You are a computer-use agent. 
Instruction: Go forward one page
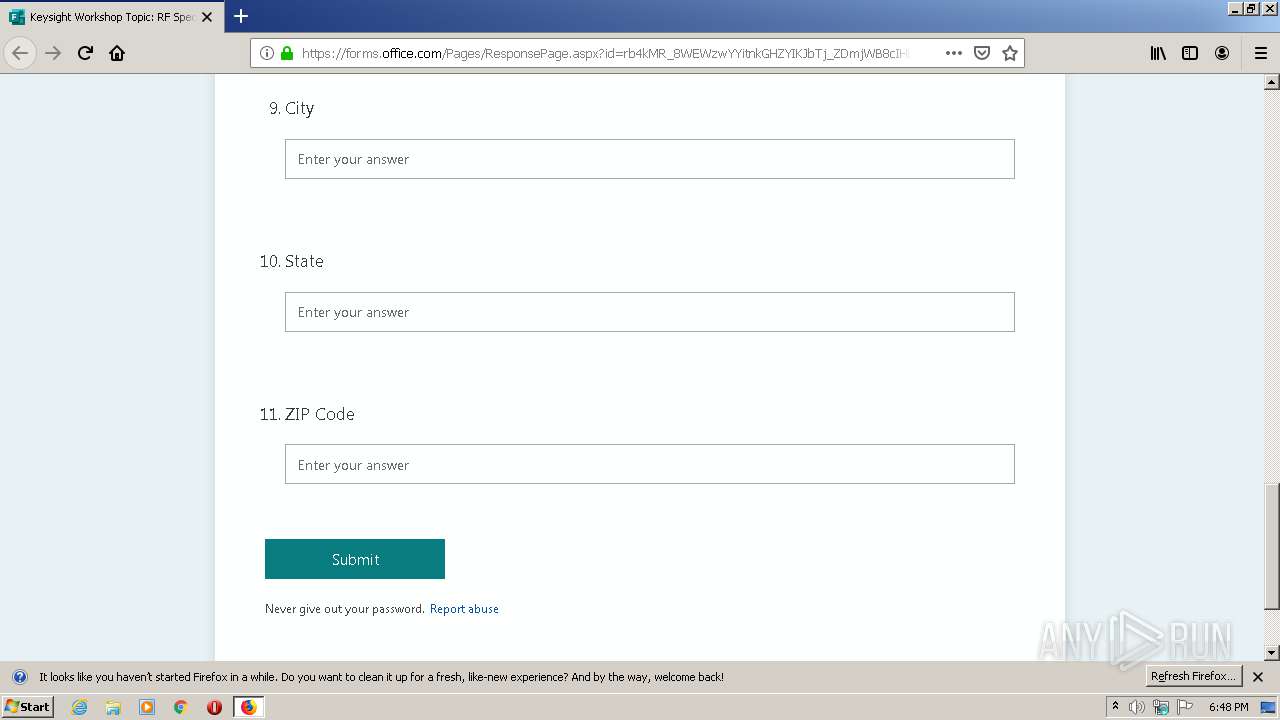pyautogui.click(x=53, y=53)
